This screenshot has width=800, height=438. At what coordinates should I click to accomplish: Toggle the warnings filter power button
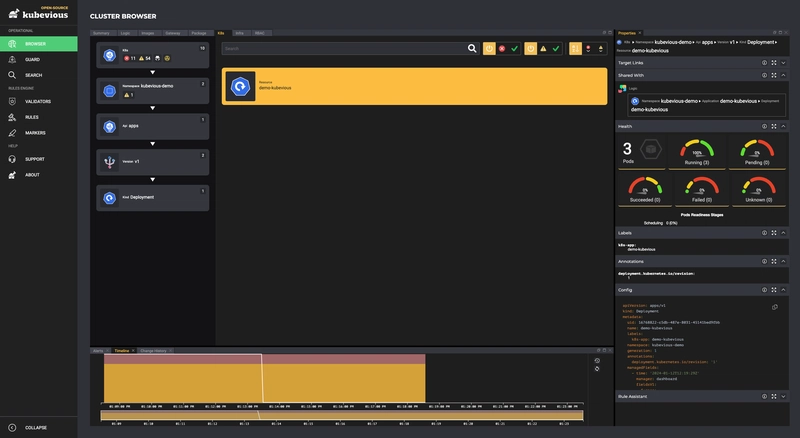coord(530,48)
